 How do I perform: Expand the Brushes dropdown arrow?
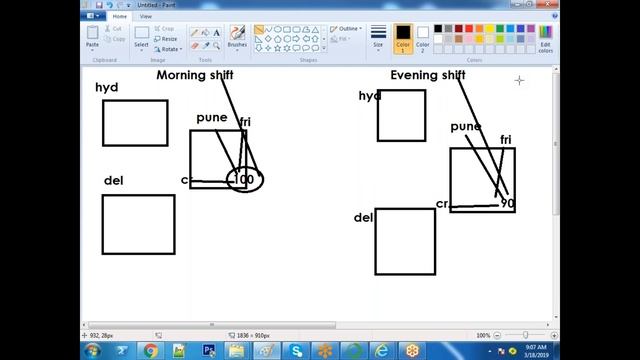237,50
